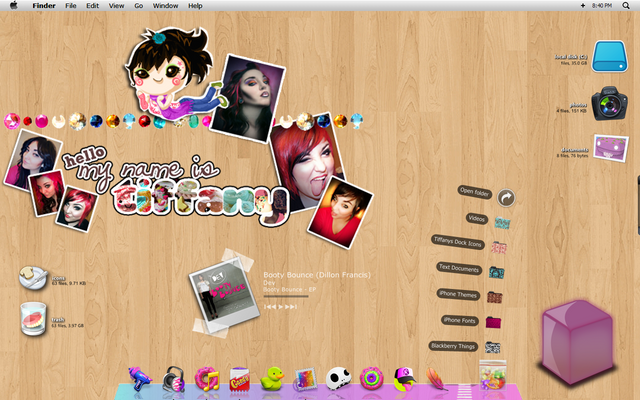Image resolution: width=640 pixels, height=400 pixels.
Task: Open the trash glass icon
Action: [33, 318]
